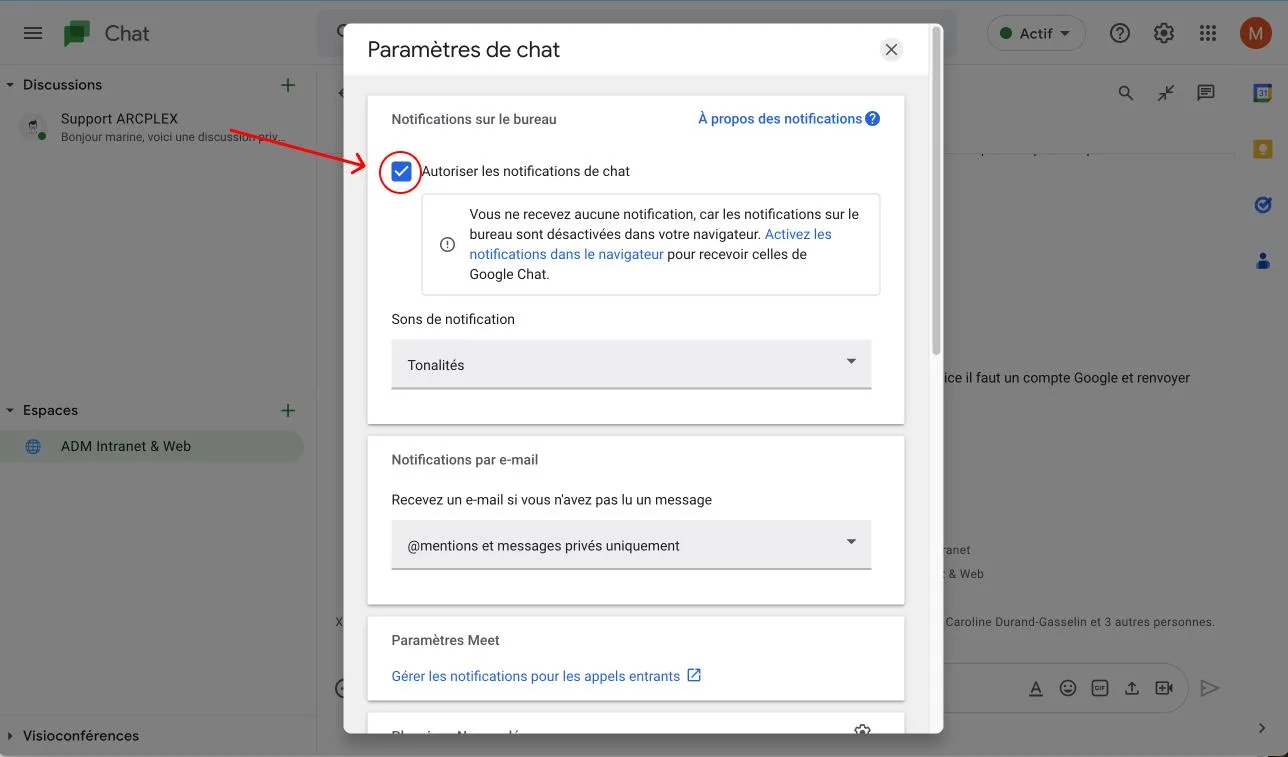Open the Actif status dropdown

[1036, 33]
